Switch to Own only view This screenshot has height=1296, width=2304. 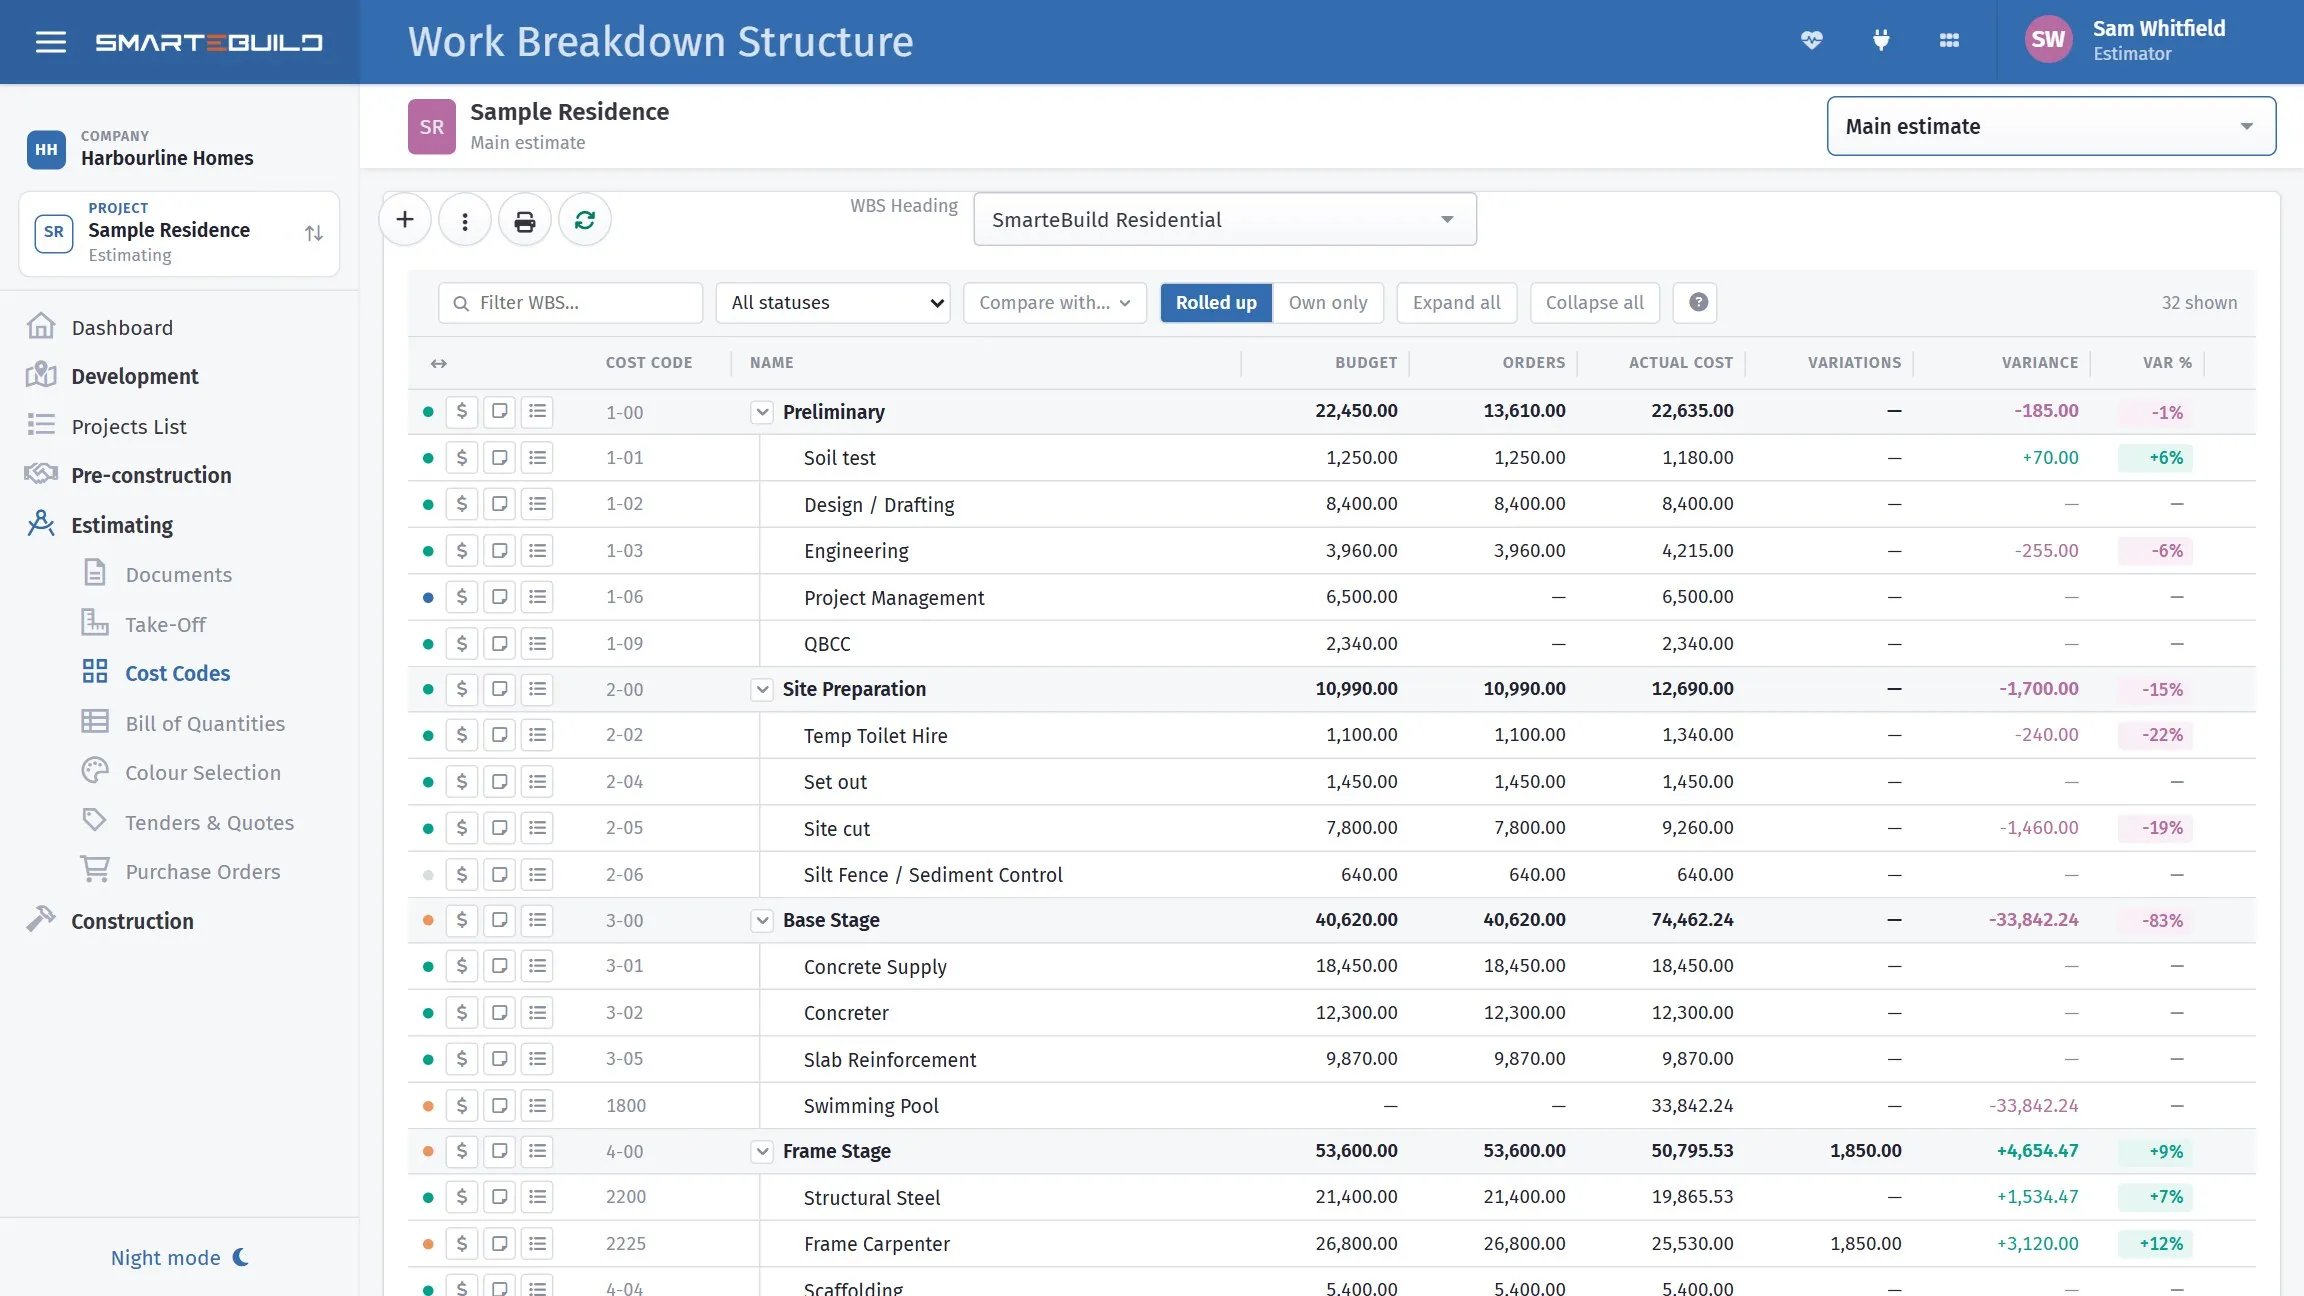[x=1327, y=302]
